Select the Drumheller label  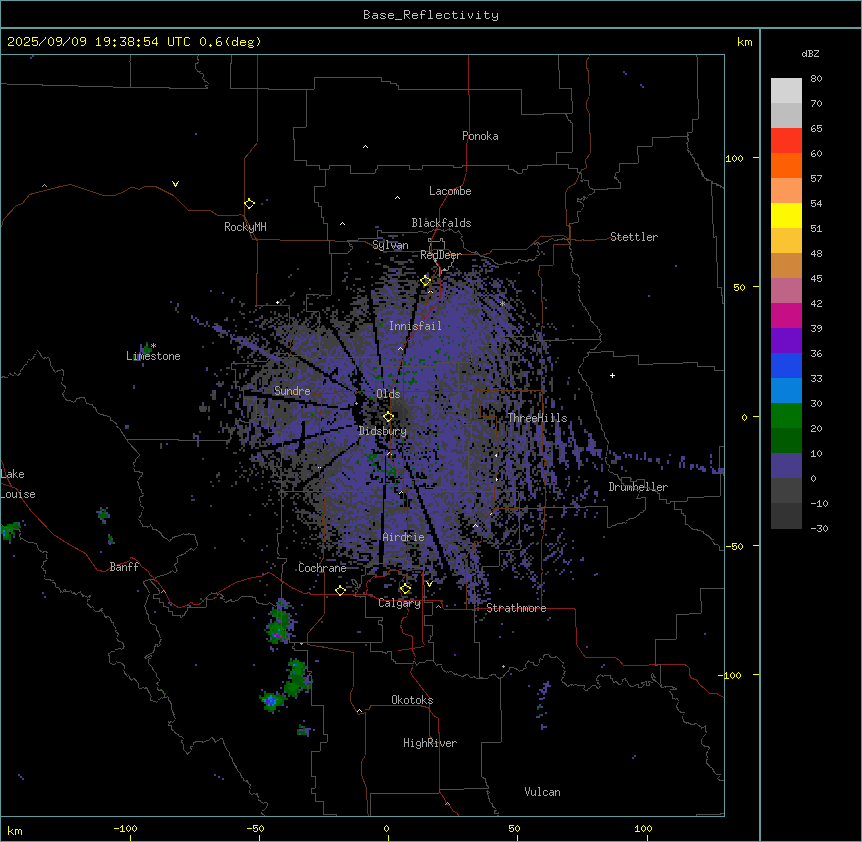pyautogui.click(x=638, y=487)
